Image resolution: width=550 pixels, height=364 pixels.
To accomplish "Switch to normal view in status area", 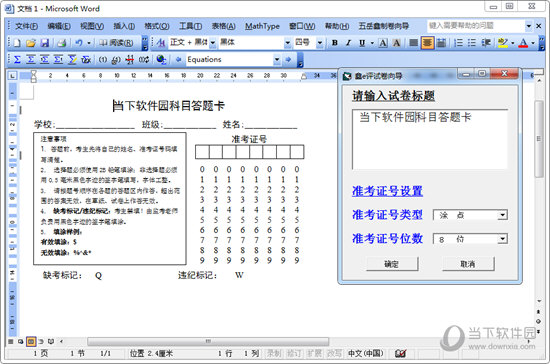I will pos(11,341).
